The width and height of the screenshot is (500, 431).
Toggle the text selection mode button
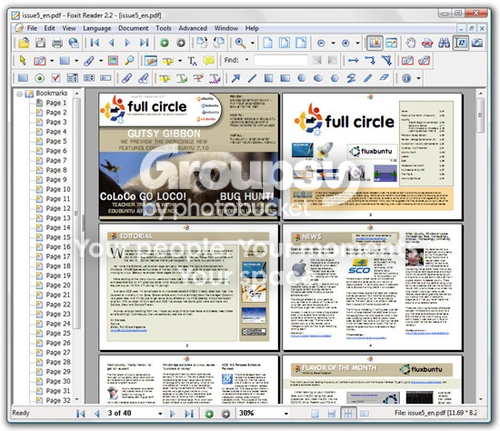(x=461, y=43)
